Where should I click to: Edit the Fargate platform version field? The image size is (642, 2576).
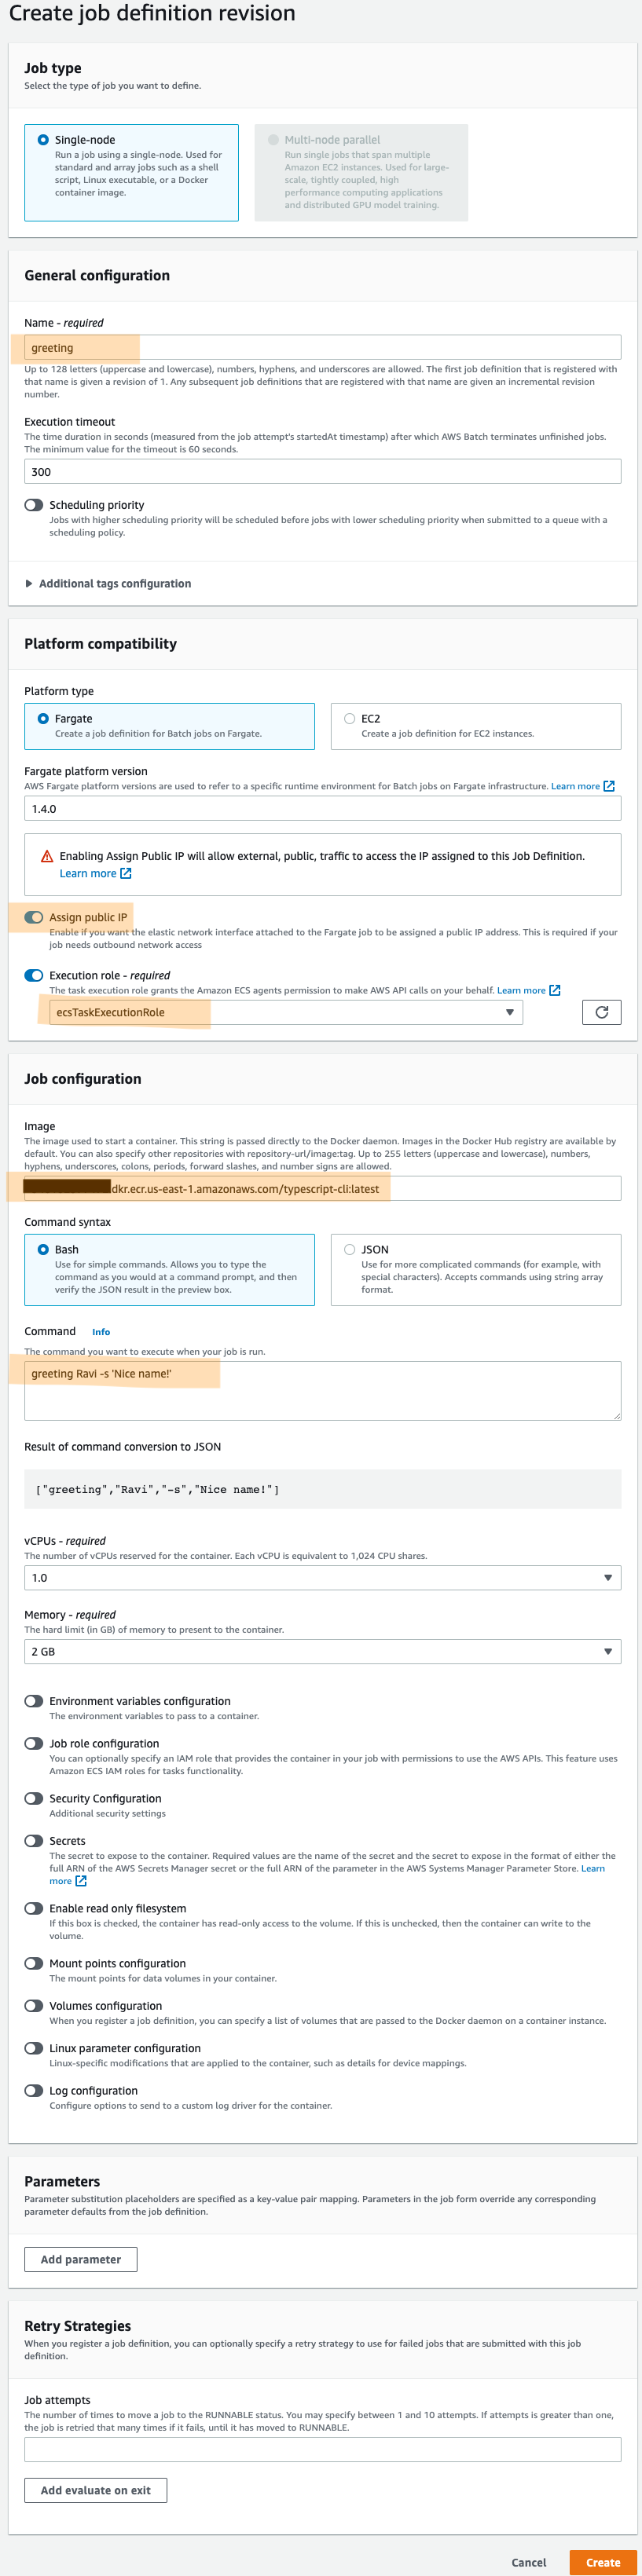click(322, 809)
